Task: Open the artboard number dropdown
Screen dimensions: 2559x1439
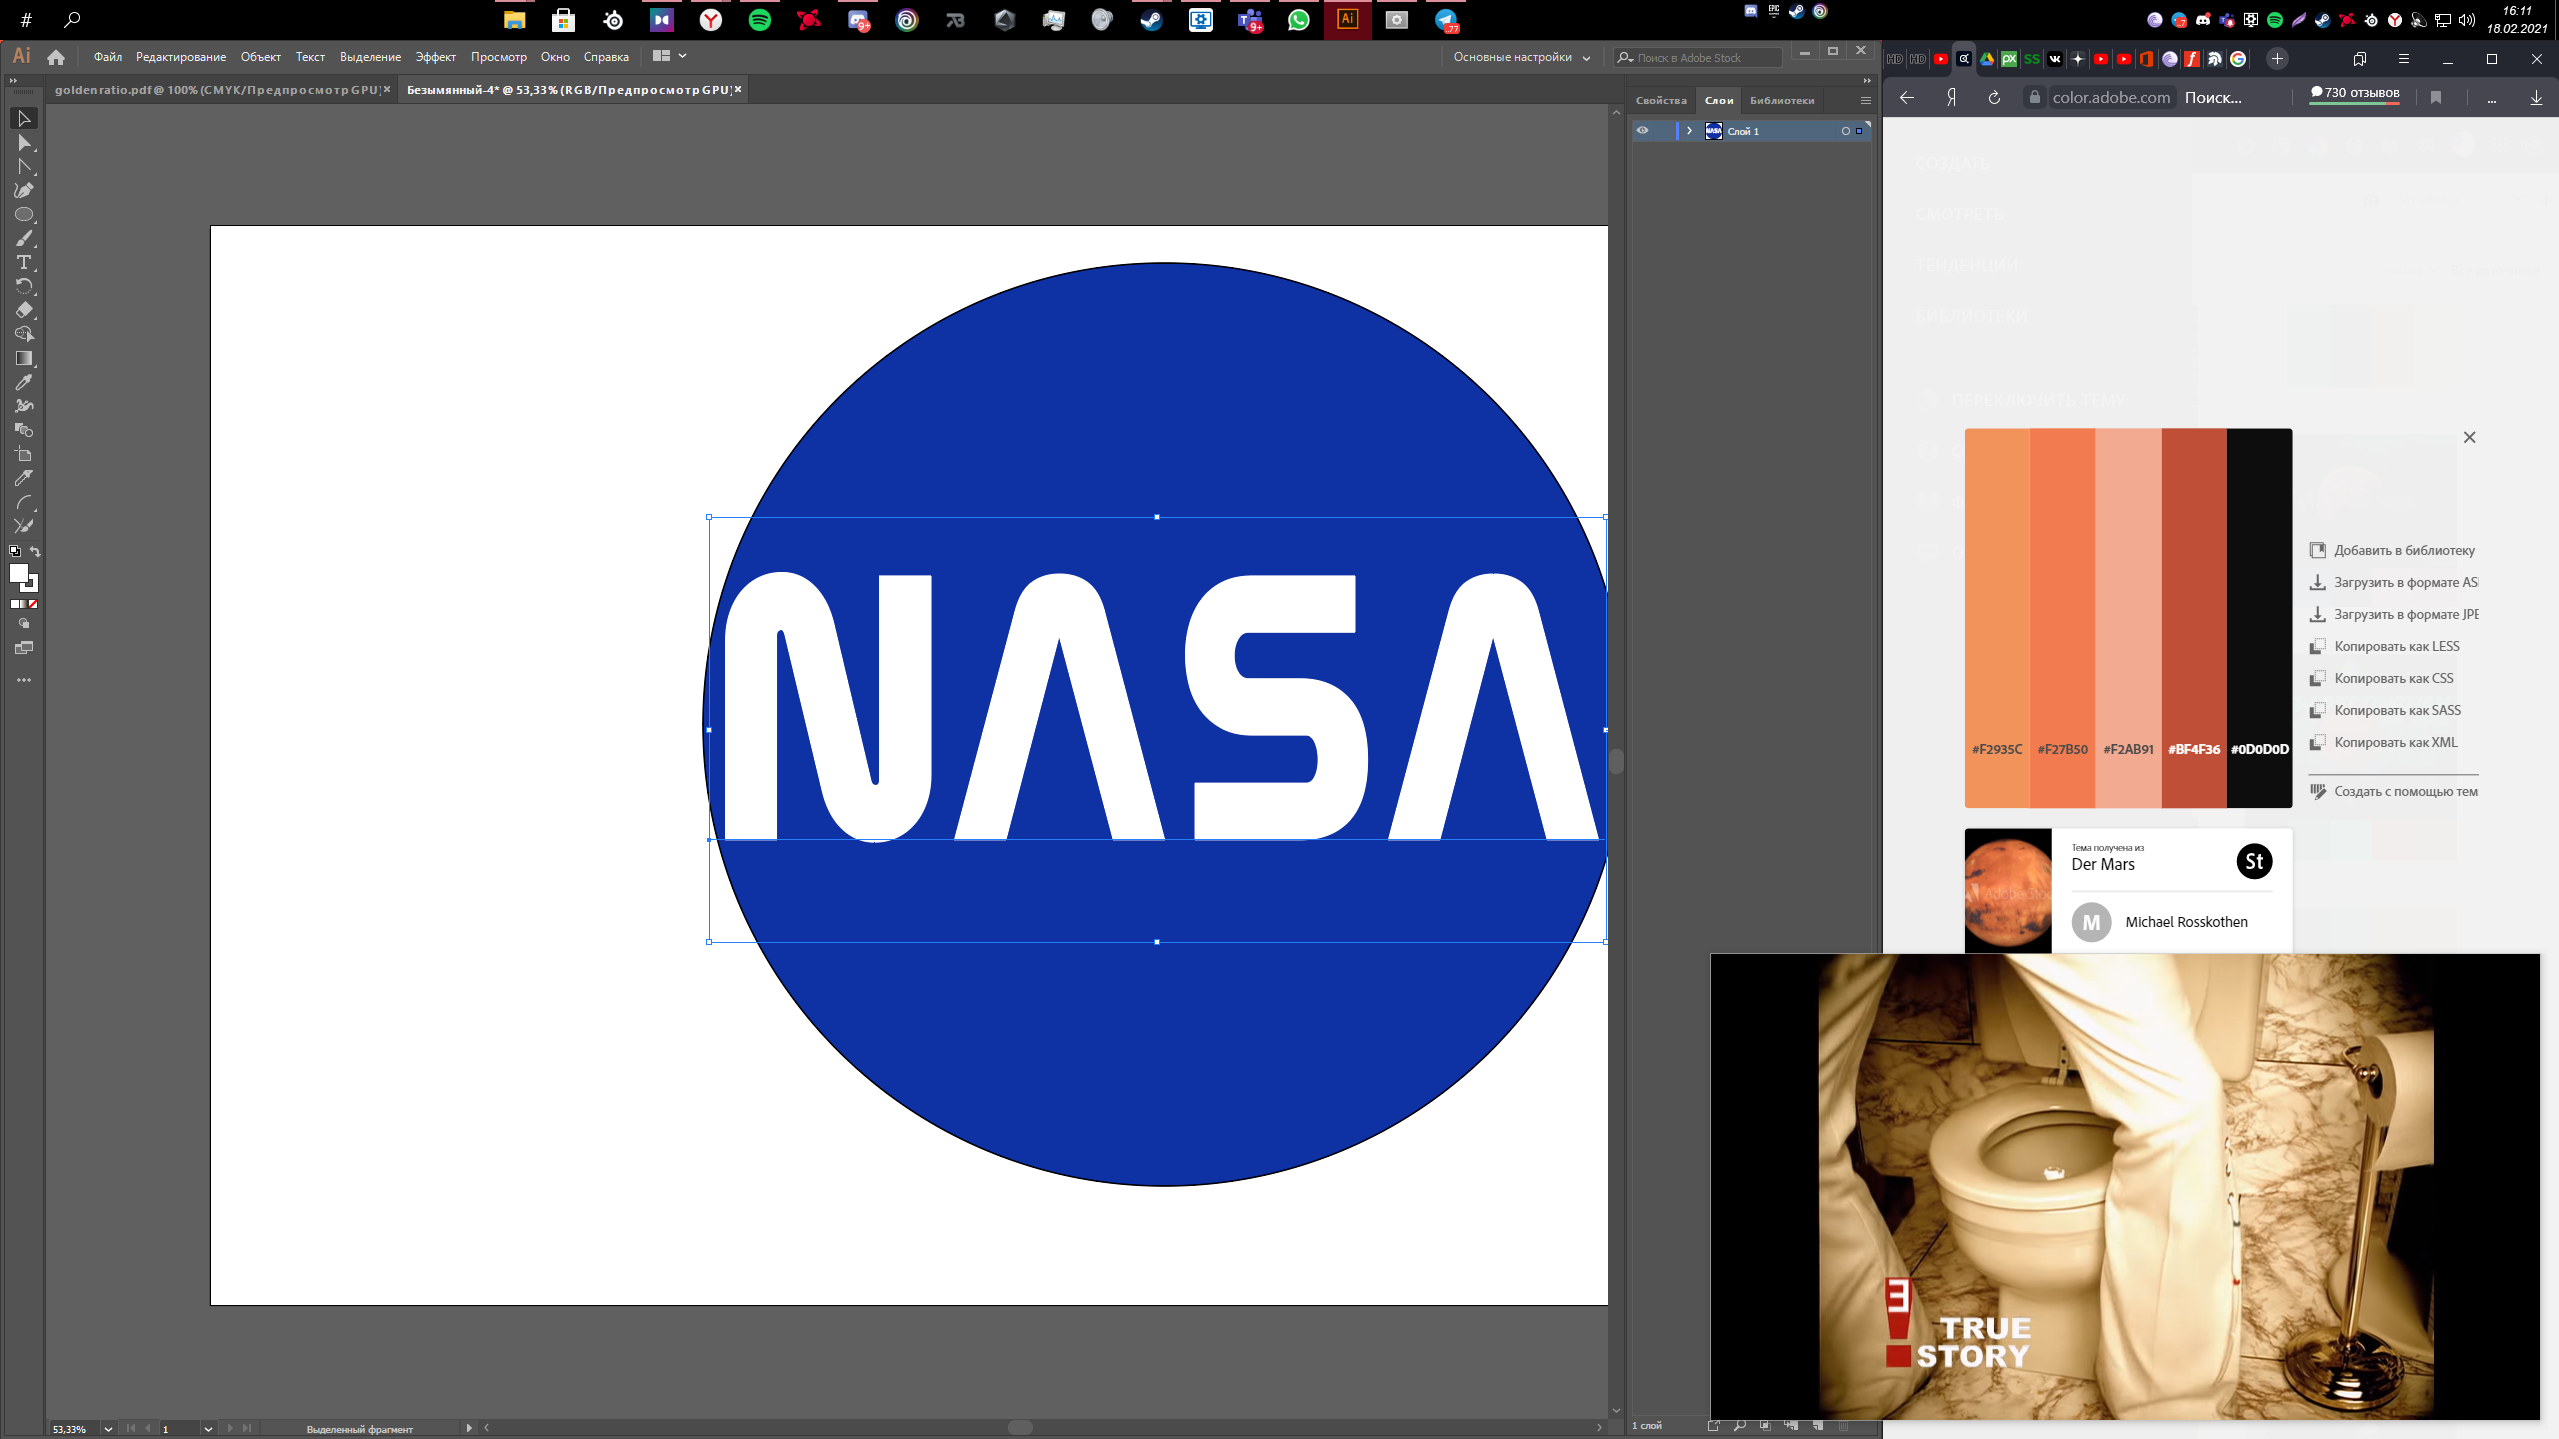Action: point(208,1429)
